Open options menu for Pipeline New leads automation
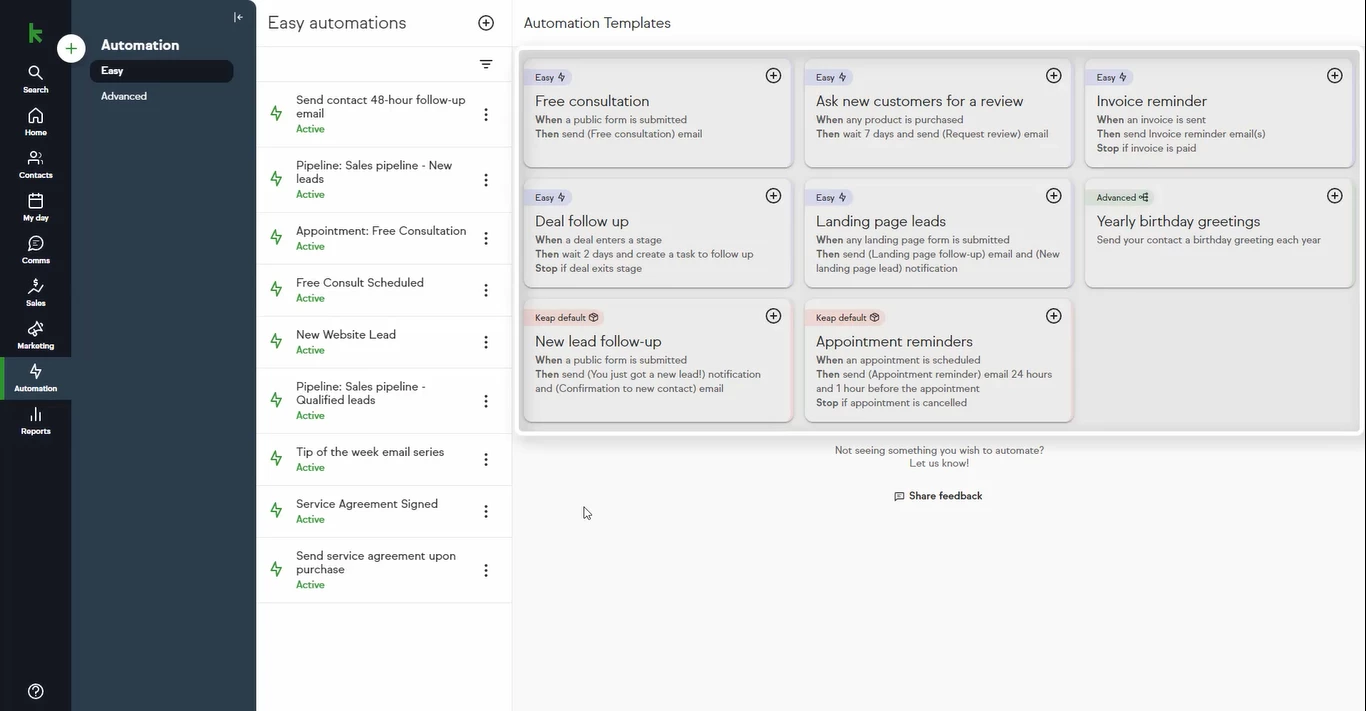The width and height of the screenshot is (1366, 711). pyautogui.click(x=486, y=180)
